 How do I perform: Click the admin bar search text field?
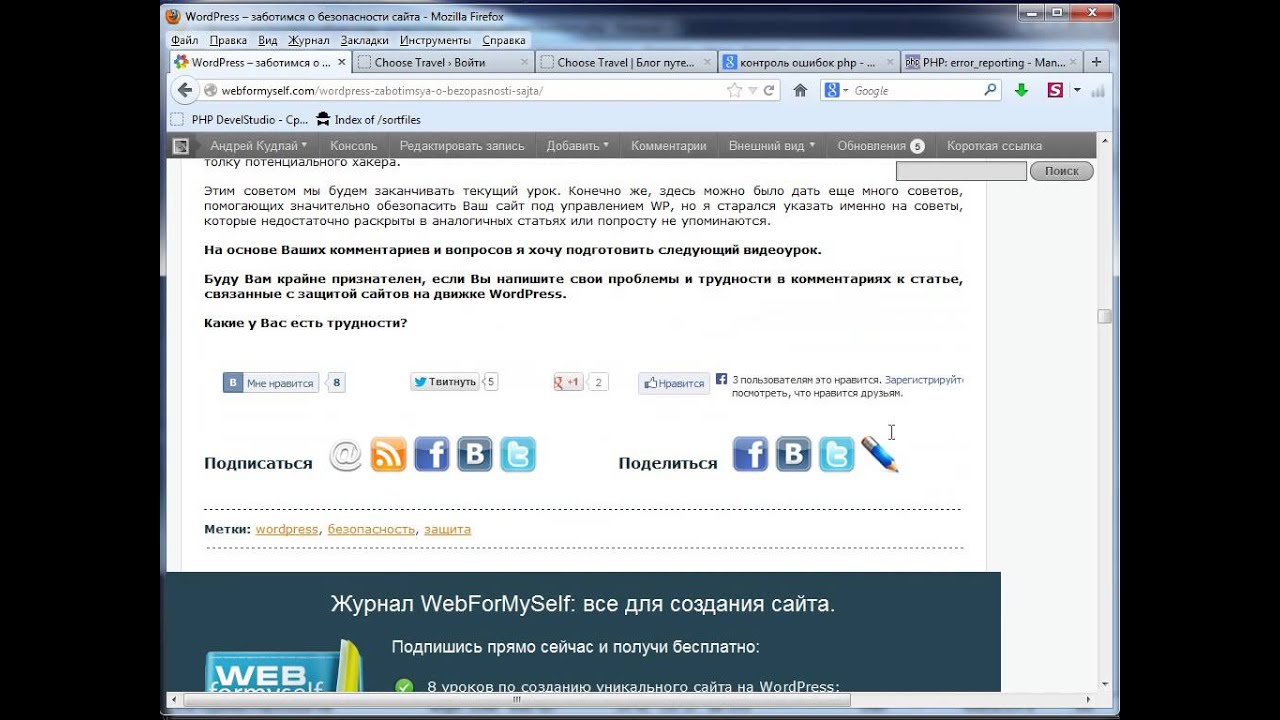[x=961, y=171]
